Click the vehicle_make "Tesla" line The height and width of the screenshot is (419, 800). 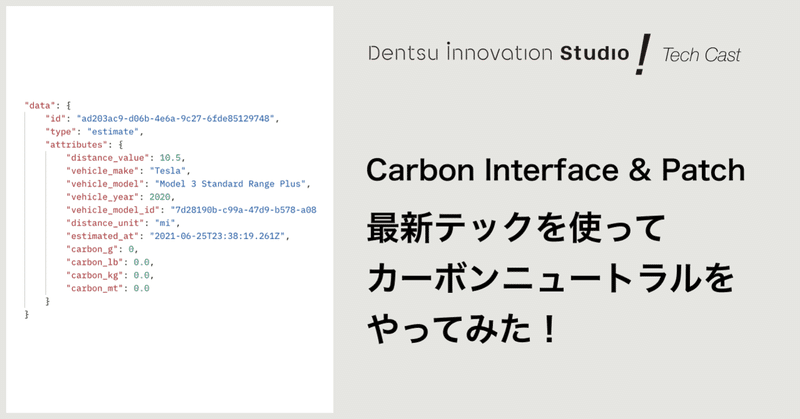click(x=128, y=171)
